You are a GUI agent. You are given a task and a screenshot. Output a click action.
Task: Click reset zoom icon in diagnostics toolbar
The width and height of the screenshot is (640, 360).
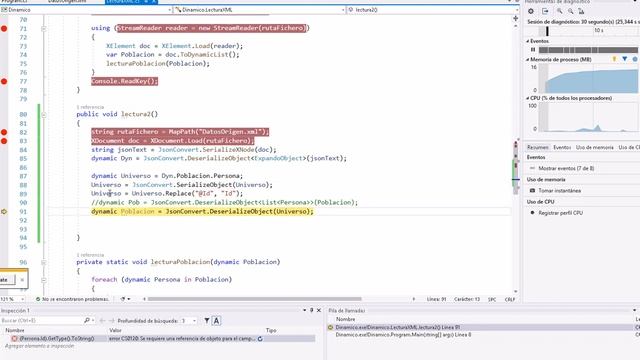[581, 11]
